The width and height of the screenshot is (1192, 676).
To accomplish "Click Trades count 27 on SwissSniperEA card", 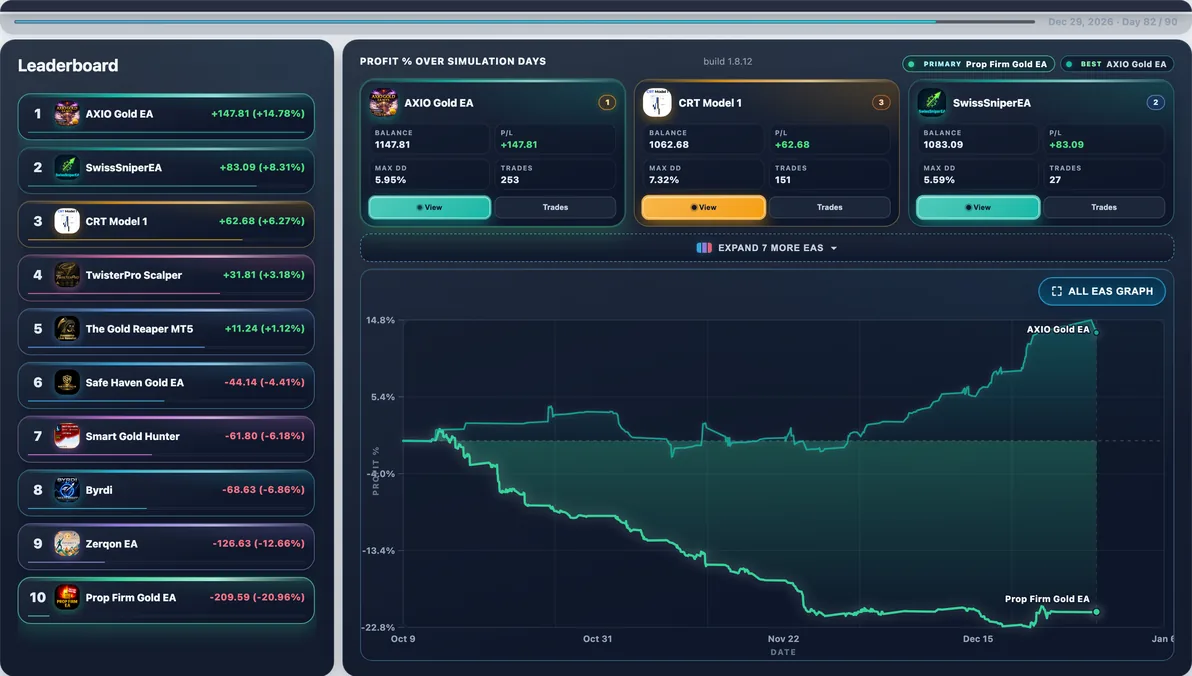I will pyautogui.click(x=1055, y=180).
